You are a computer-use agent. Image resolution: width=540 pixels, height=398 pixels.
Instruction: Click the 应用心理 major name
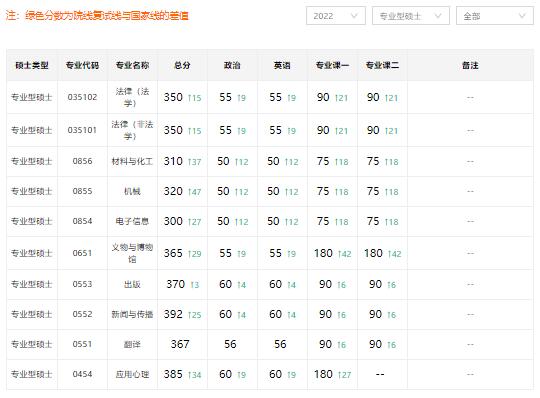click(132, 374)
